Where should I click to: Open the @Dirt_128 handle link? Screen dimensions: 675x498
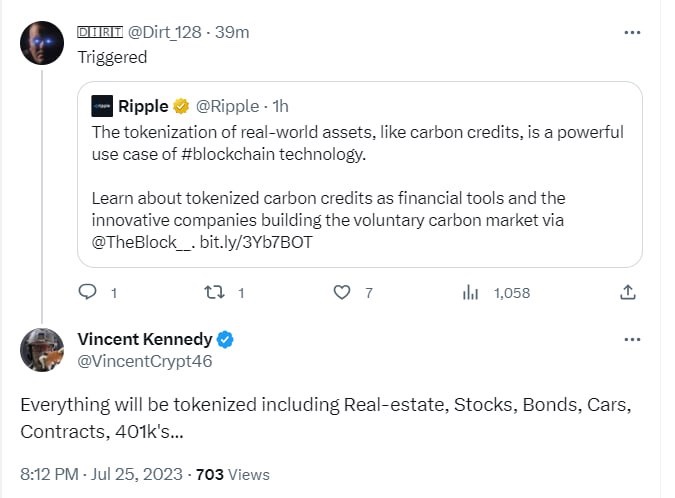pos(164,32)
